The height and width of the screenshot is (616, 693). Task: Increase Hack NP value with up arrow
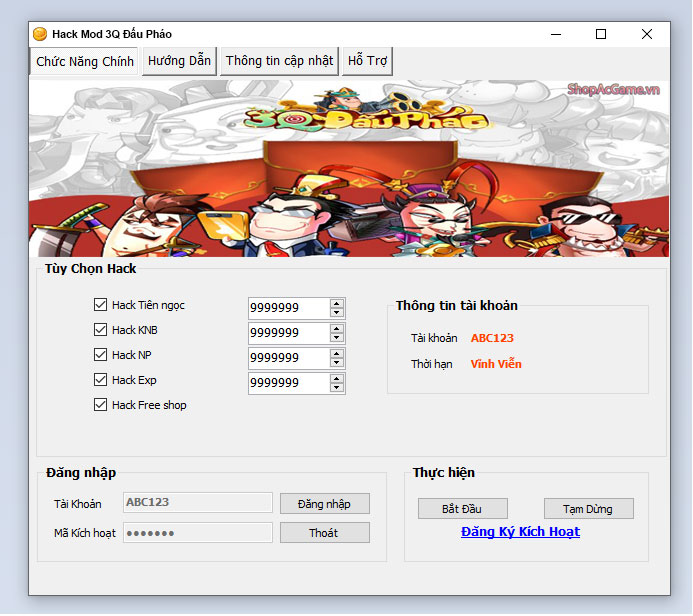[337, 354]
